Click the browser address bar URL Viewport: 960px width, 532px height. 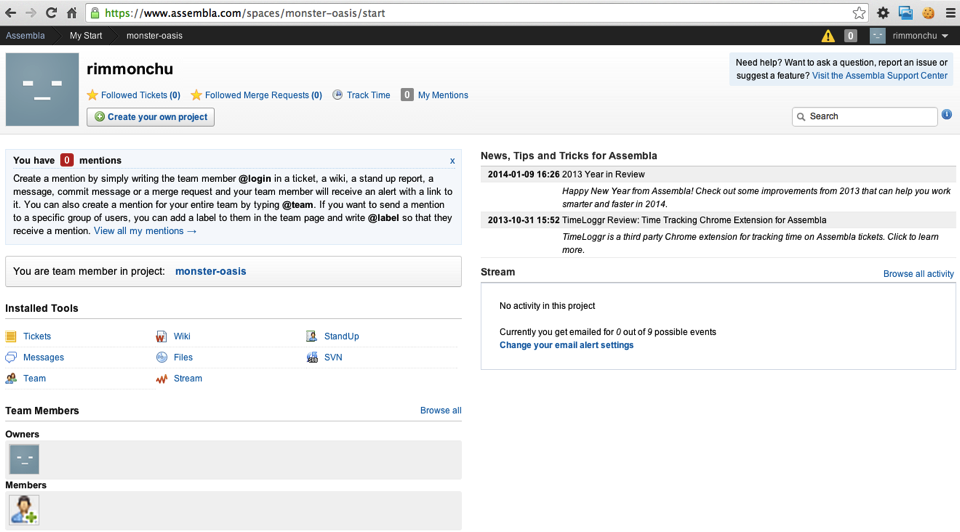(x=245, y=13)
